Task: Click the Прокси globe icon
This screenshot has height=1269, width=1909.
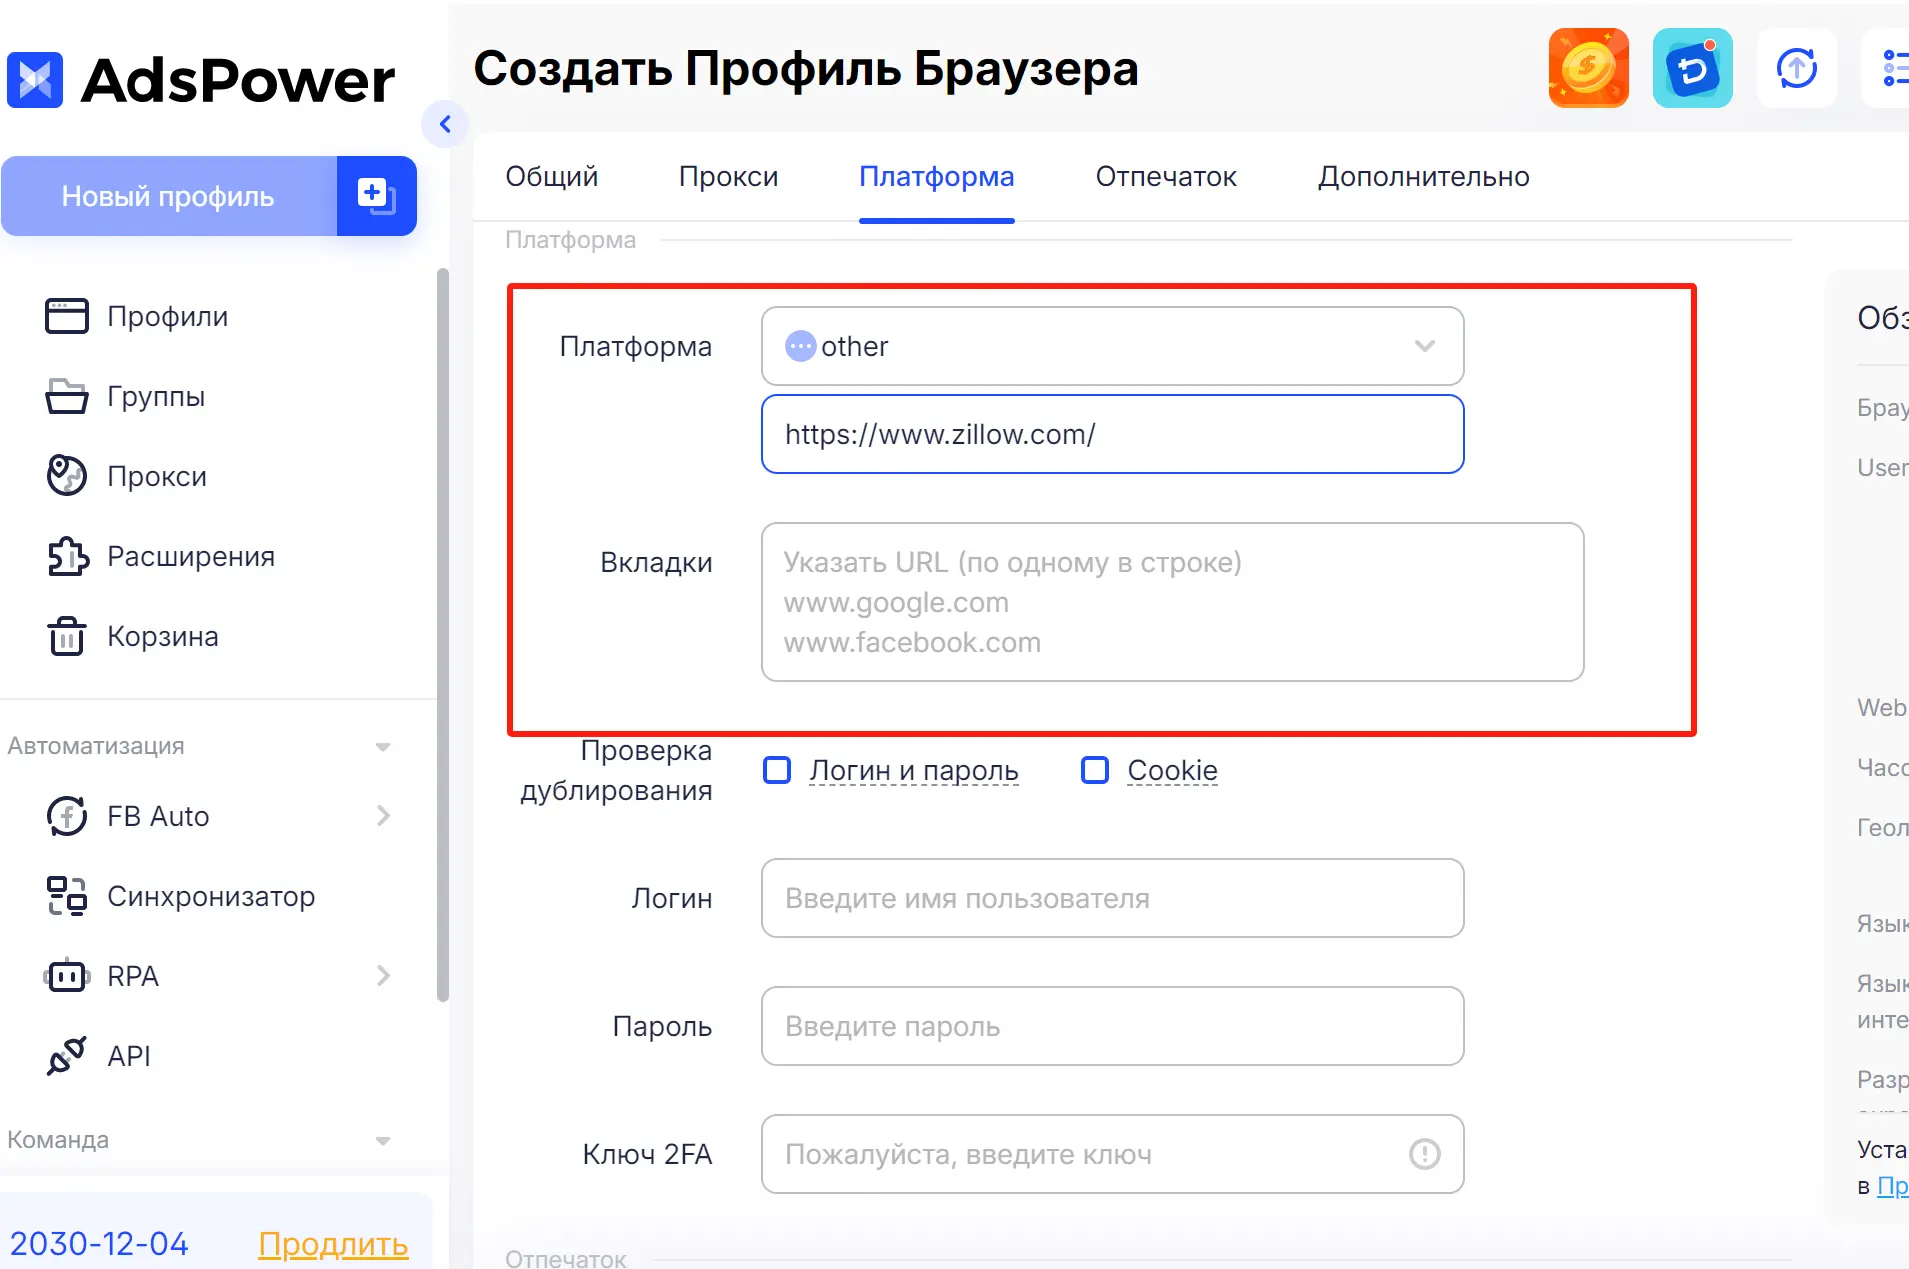Action: coord(67,476)
